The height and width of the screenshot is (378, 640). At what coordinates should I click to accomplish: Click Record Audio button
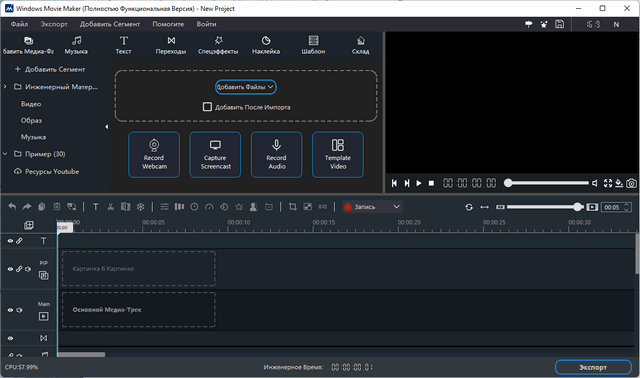(276, 155)
